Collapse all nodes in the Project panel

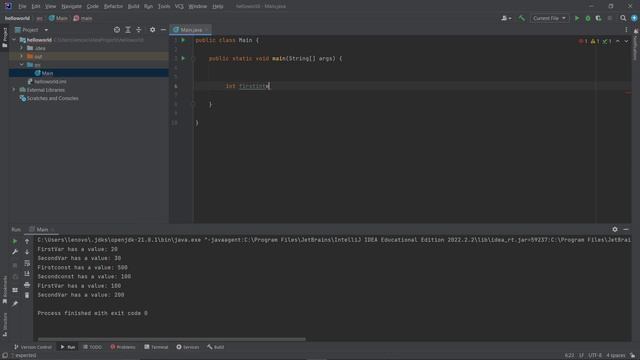click(139, 30)
